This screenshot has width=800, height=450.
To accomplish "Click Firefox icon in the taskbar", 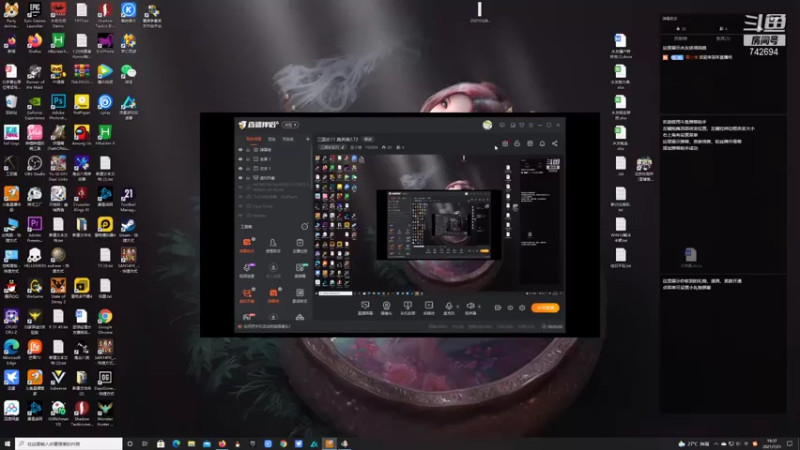I will coord(222,444).
